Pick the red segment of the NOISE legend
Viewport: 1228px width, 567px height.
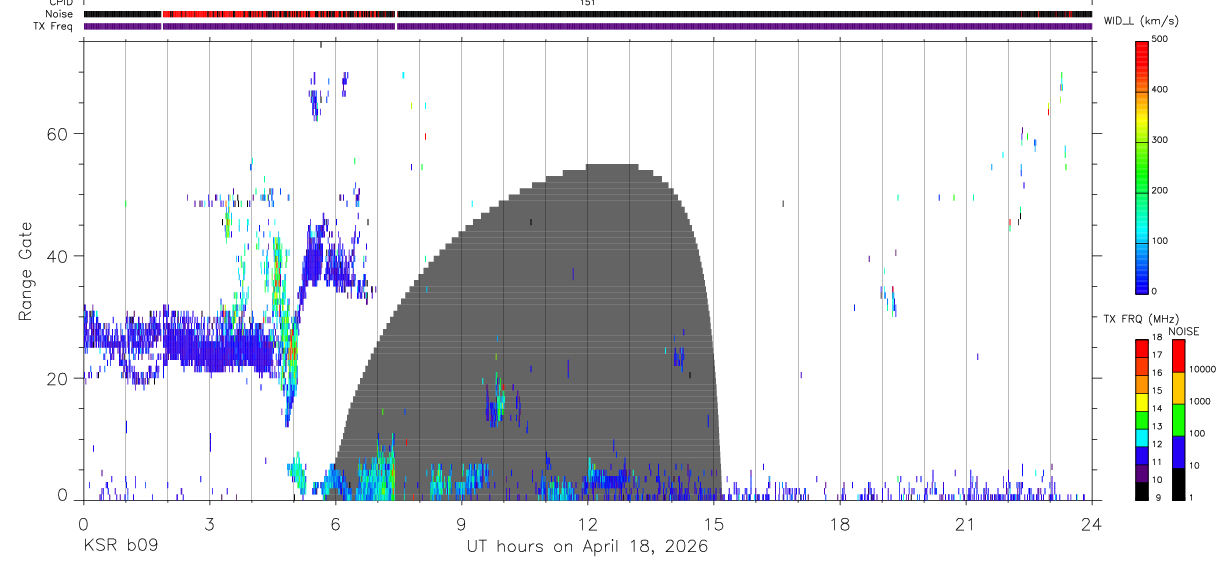pyautogui.click(x=1179, y=356)
